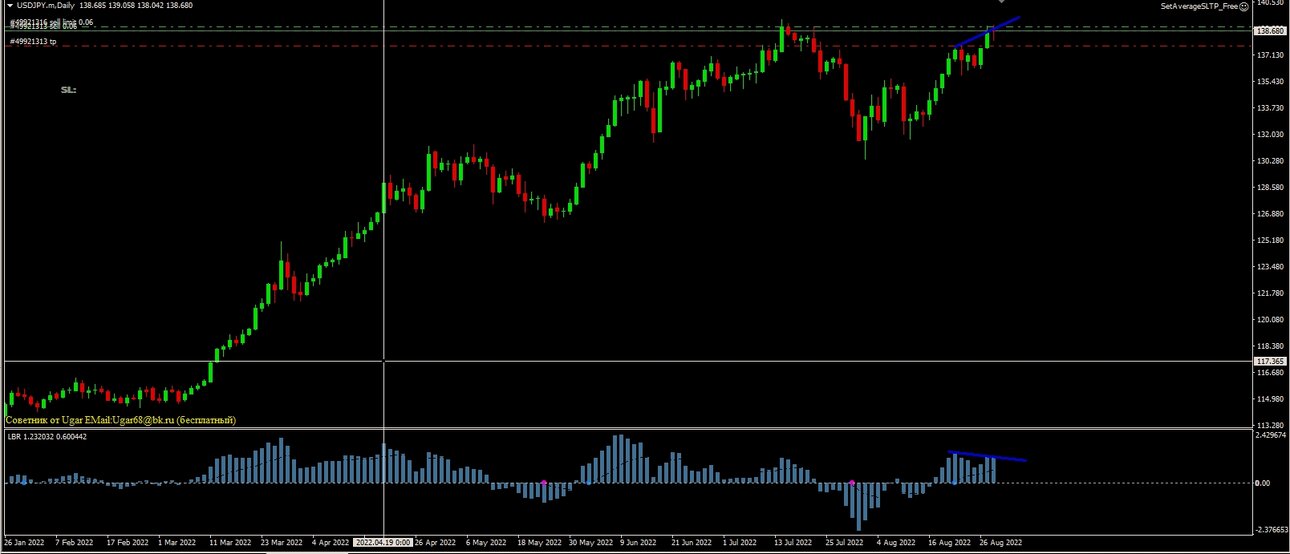Click the Советник от Ugar EMail text
This screenshot has width=1290, height=554.
pos(121,421)
